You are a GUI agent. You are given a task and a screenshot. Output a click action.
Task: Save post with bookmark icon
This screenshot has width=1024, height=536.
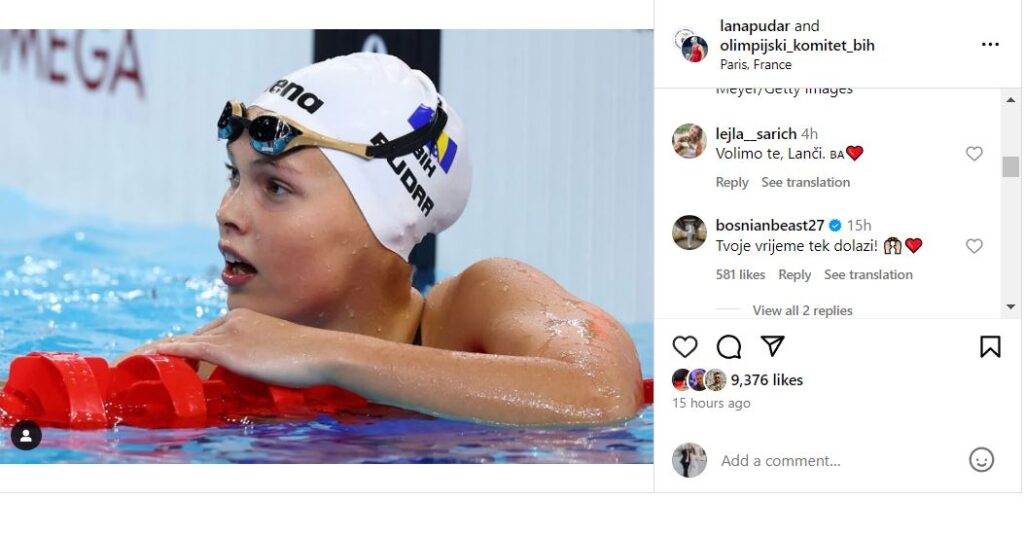click(x=990, y=347)
